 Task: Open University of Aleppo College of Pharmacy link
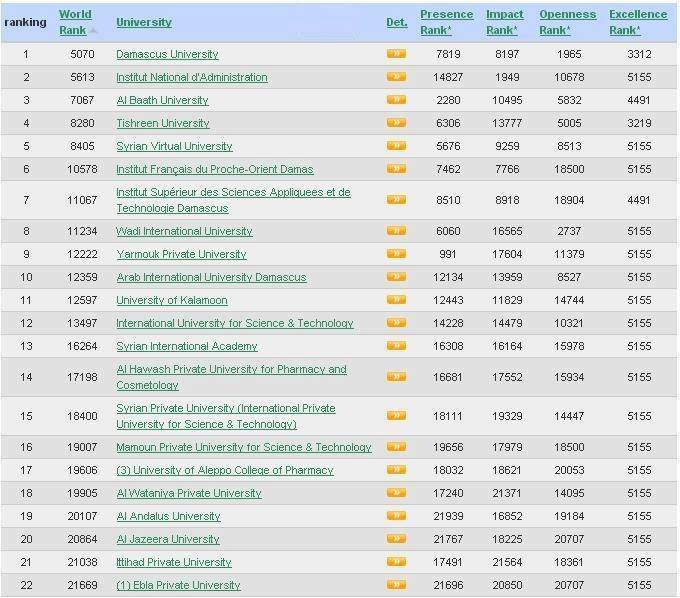225,470
